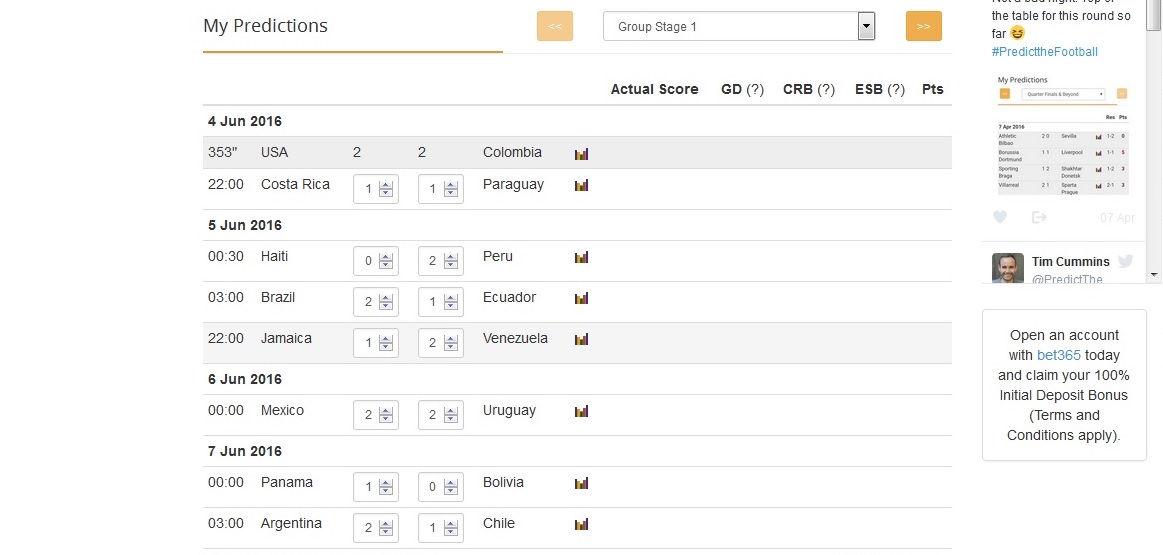Click the Twitter feed scrollbar down arrow
The image size is (1163, 555).
[x=1154, y=273]
